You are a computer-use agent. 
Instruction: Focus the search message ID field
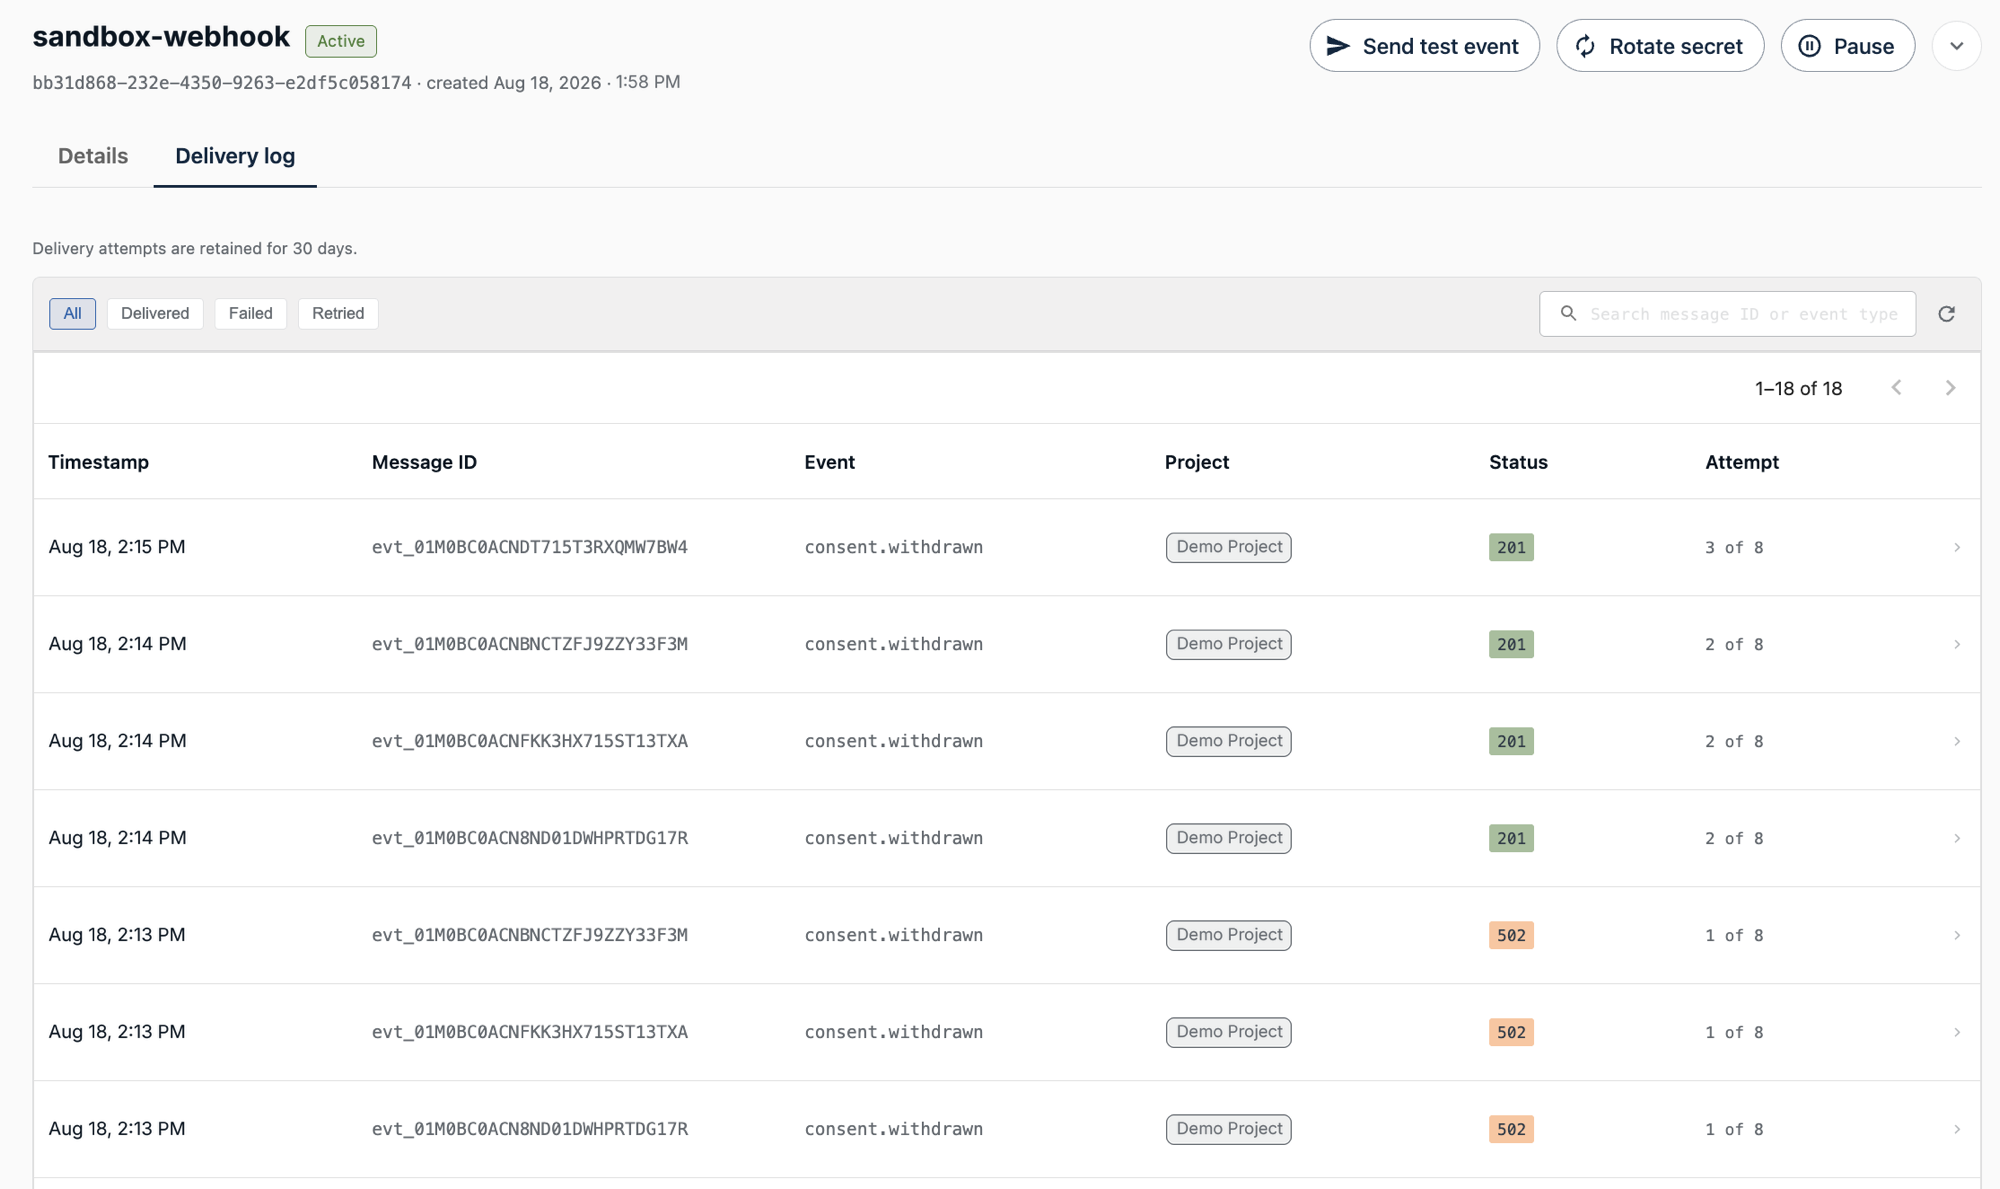click(x=1727, y=314)
